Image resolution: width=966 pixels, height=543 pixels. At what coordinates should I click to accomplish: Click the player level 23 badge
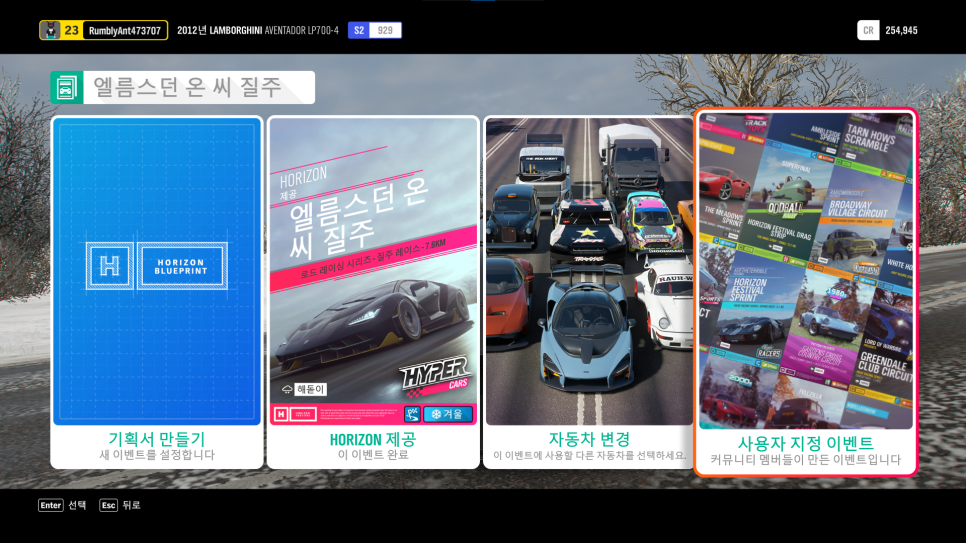71,30
